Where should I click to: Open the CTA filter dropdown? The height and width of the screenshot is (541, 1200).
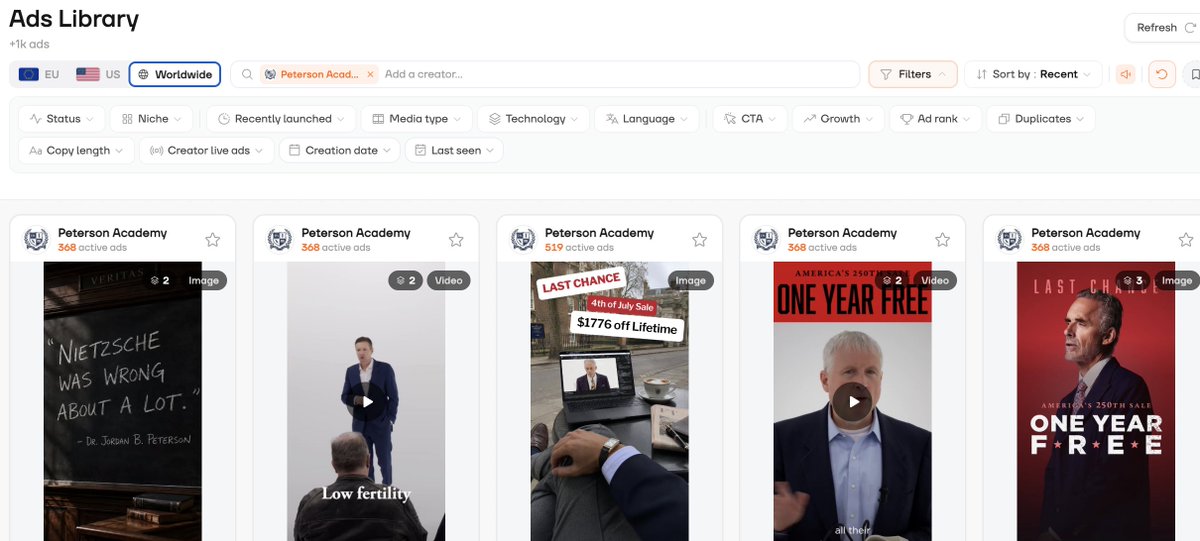[750, 118]
